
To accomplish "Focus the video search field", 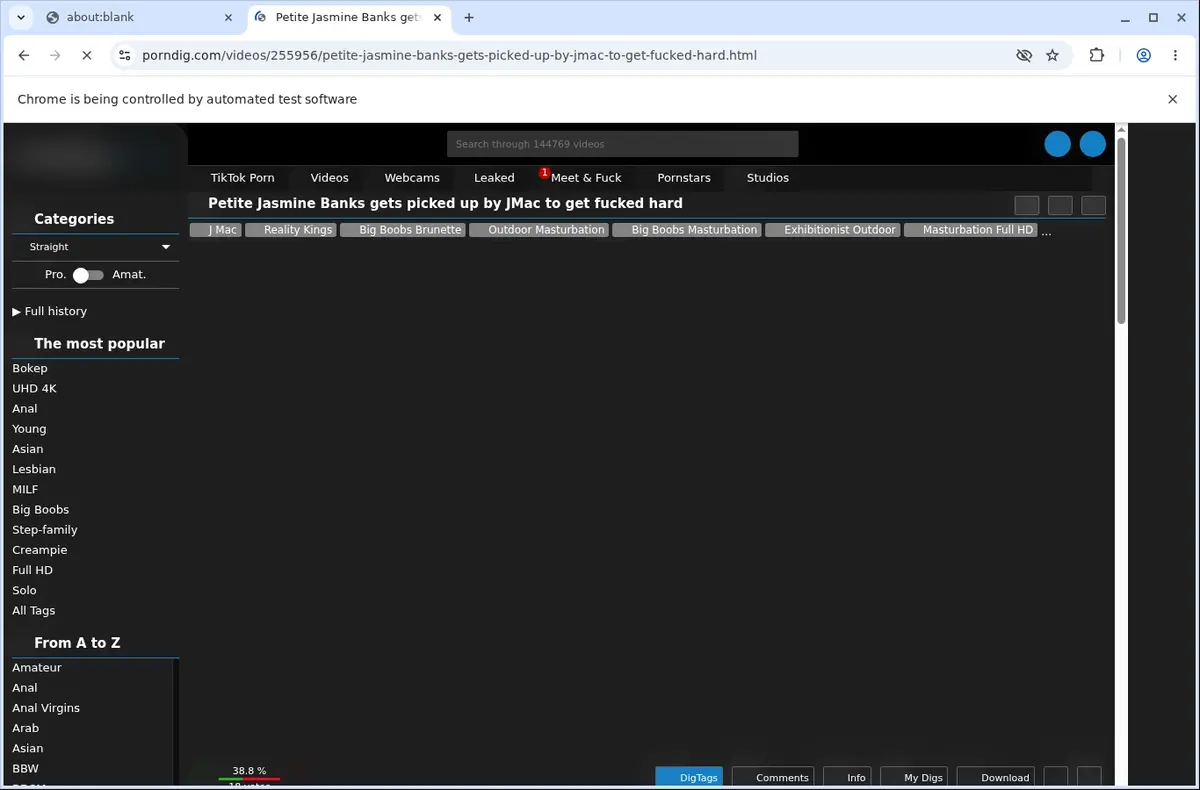I will coord(622,144).
